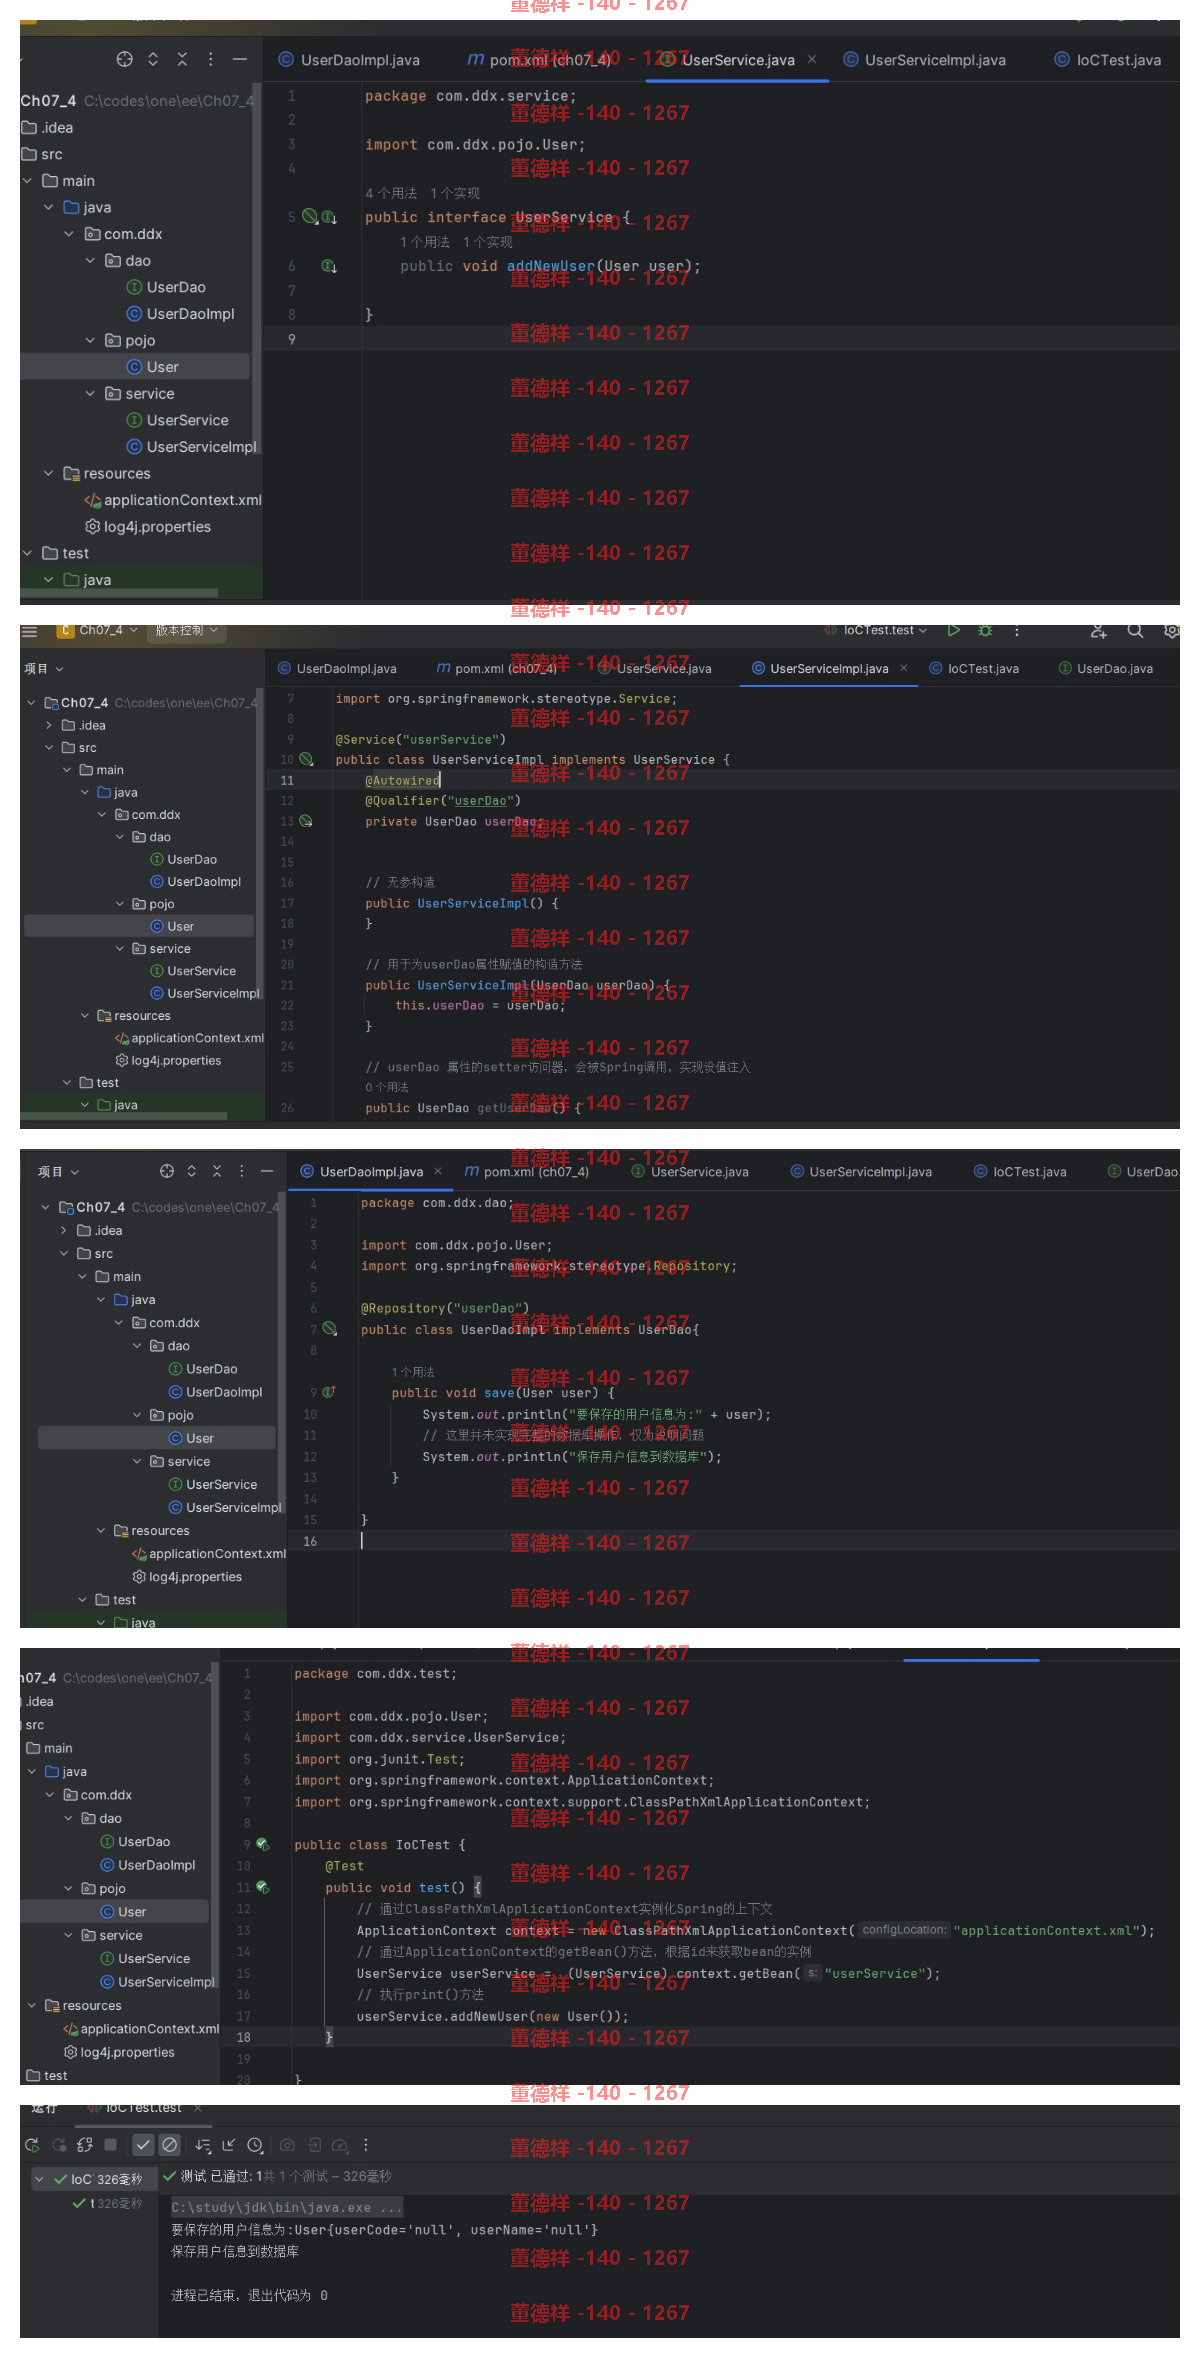Image resolution: width=1200 pixels, height=2357 pixels.
Task: Open Run panel more options menu
Action: coord(366,2145)
